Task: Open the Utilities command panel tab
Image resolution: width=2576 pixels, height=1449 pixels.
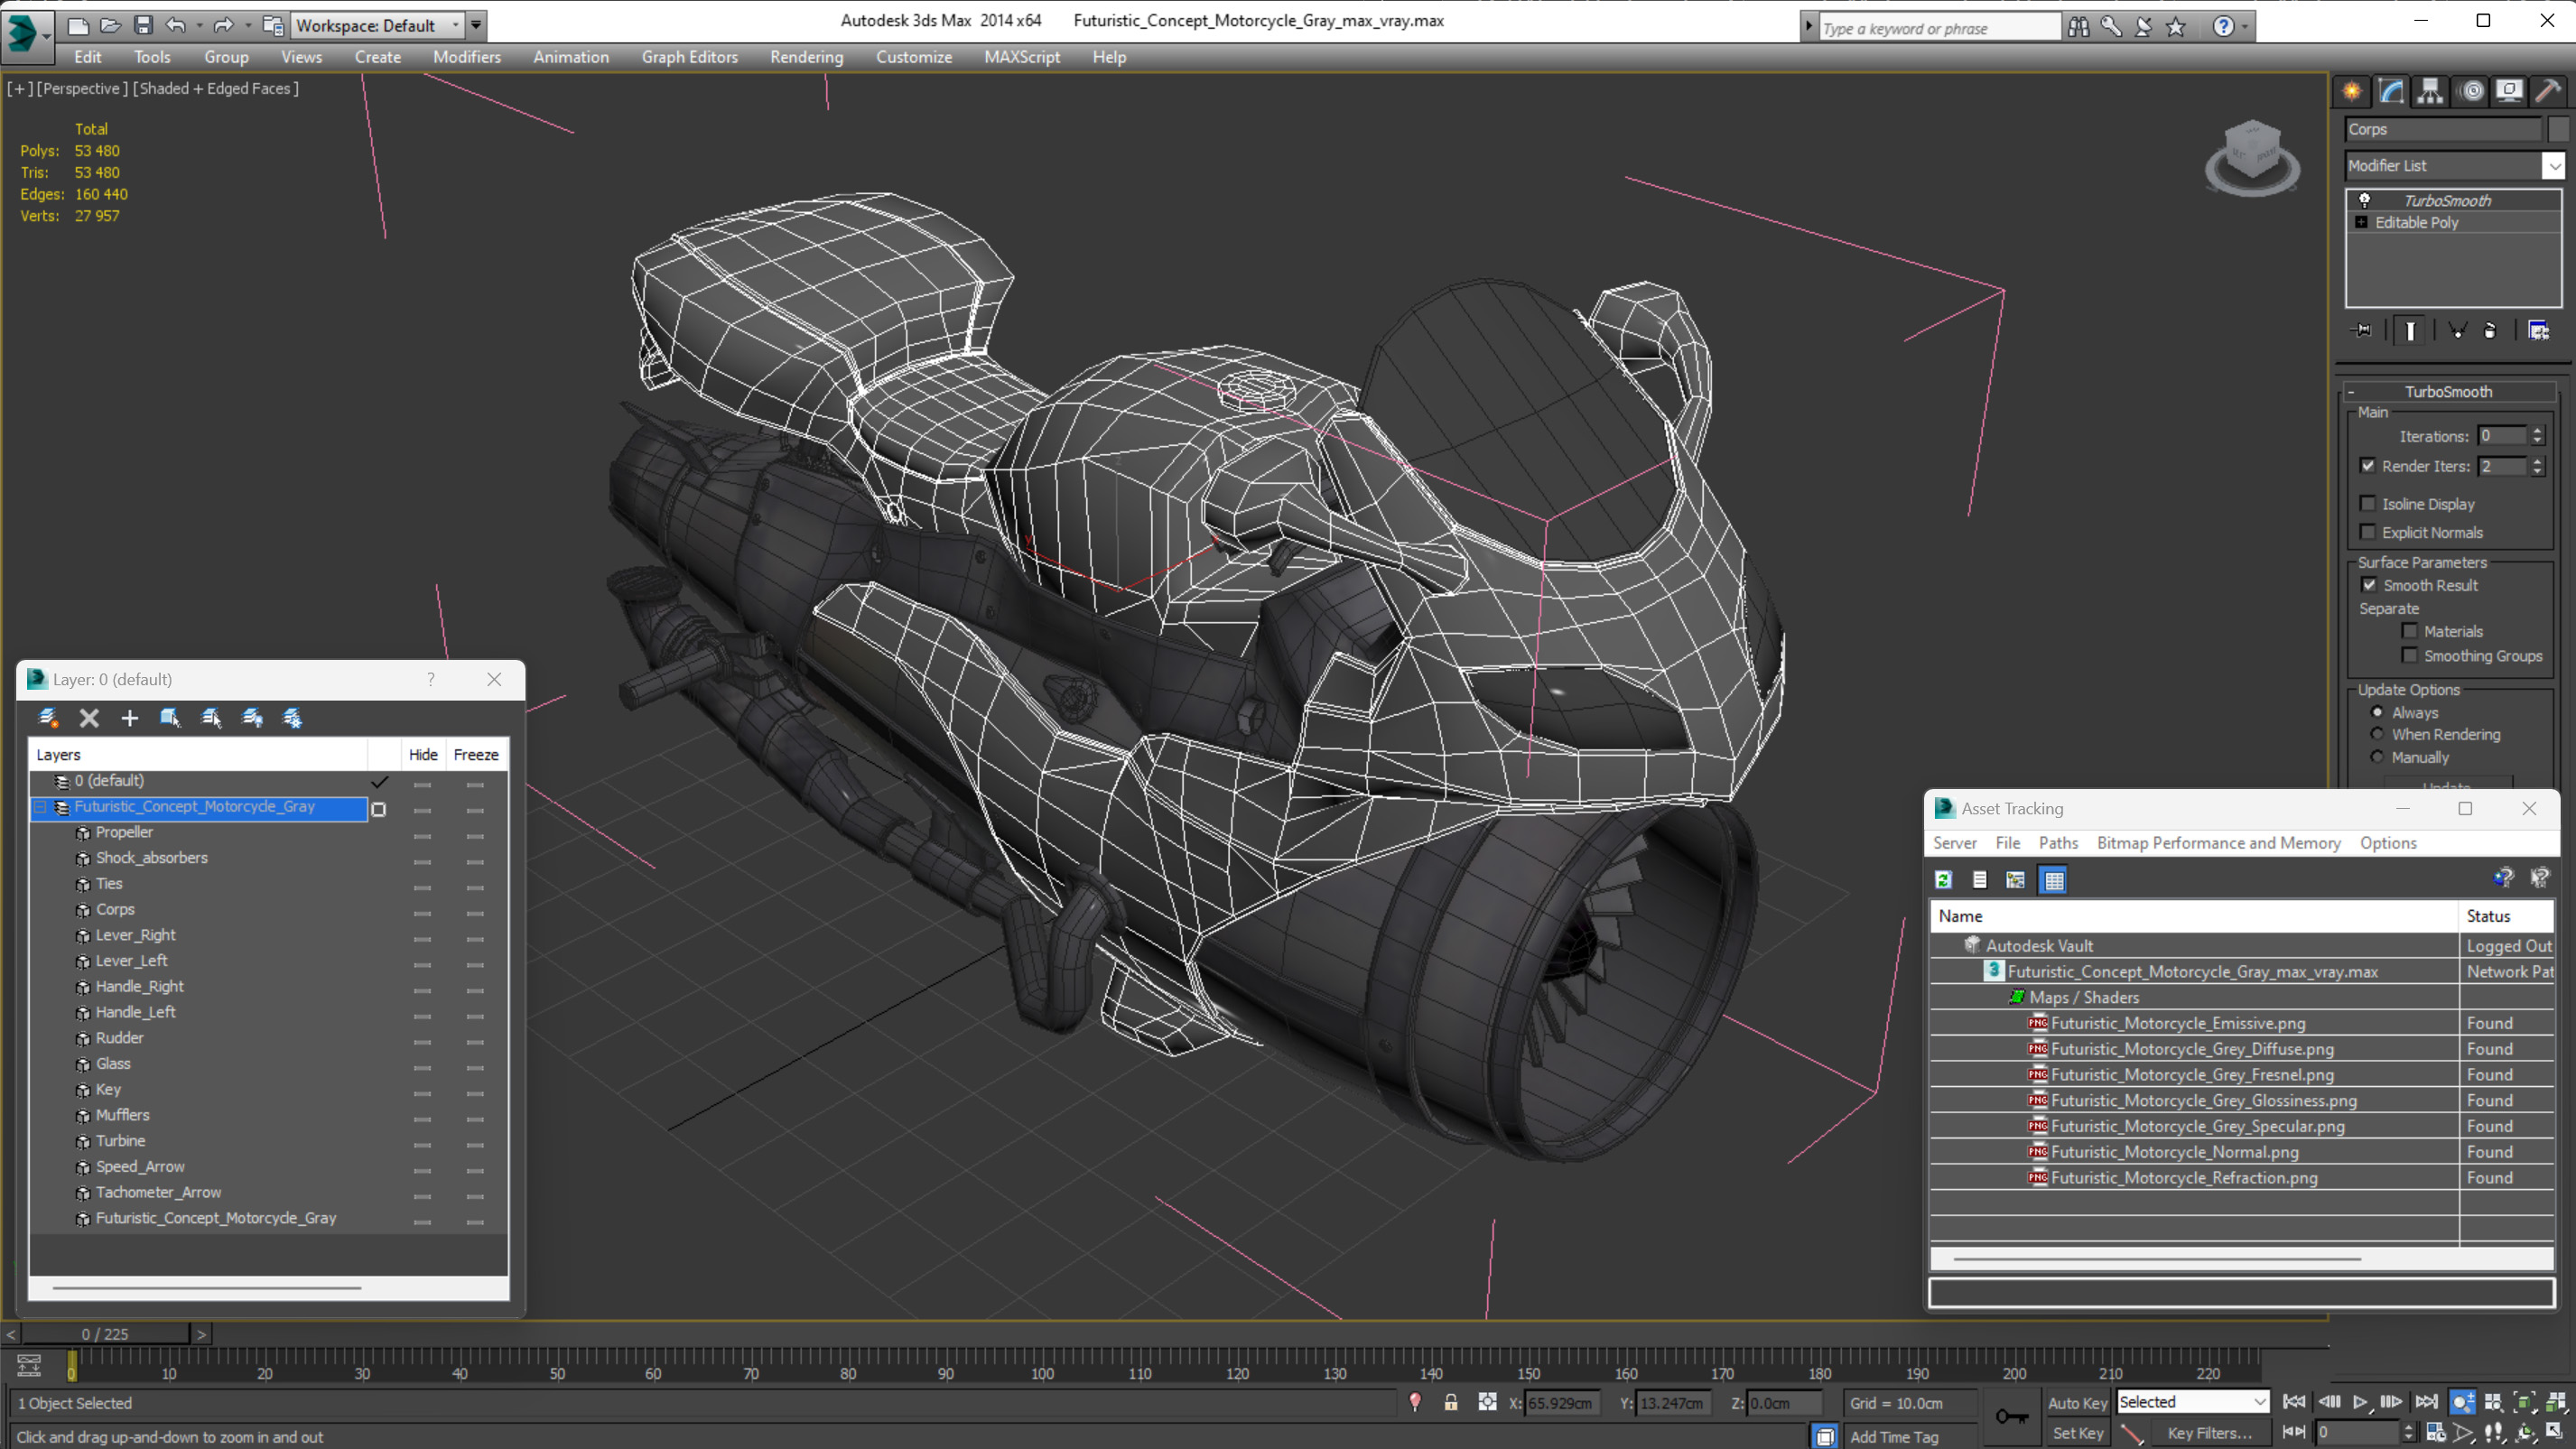Action: (2548, 91)
